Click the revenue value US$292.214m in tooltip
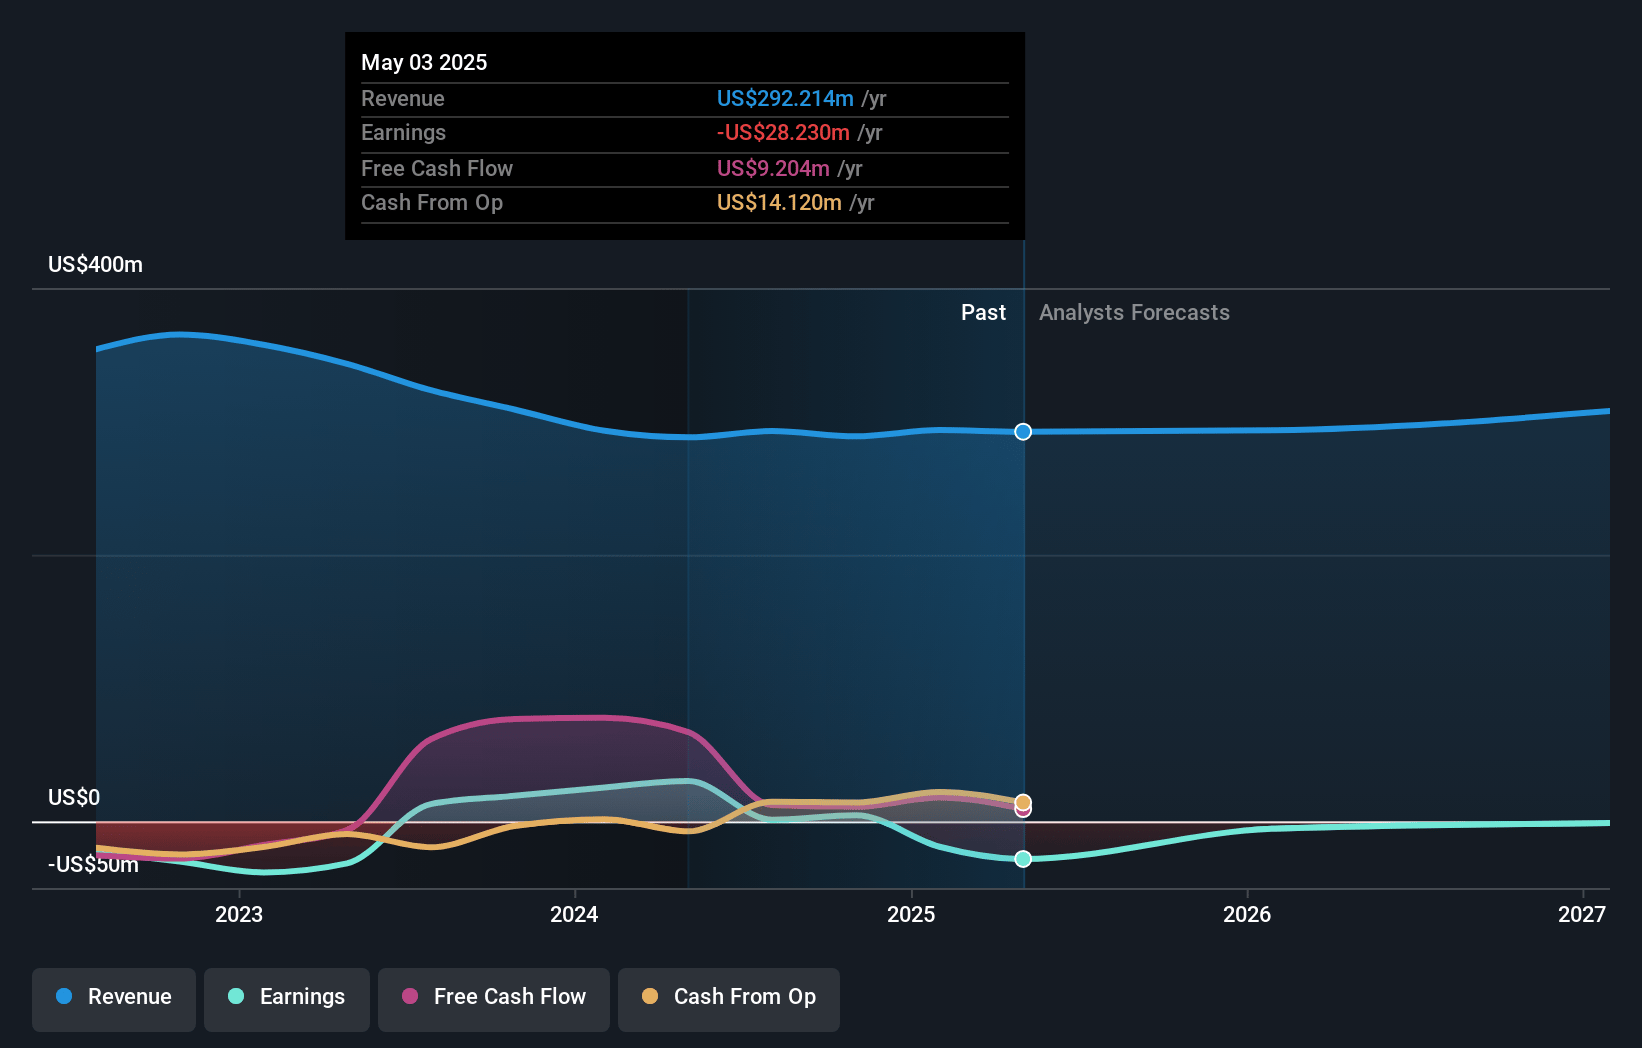1642x1048 pixels. tap(785, 99)
